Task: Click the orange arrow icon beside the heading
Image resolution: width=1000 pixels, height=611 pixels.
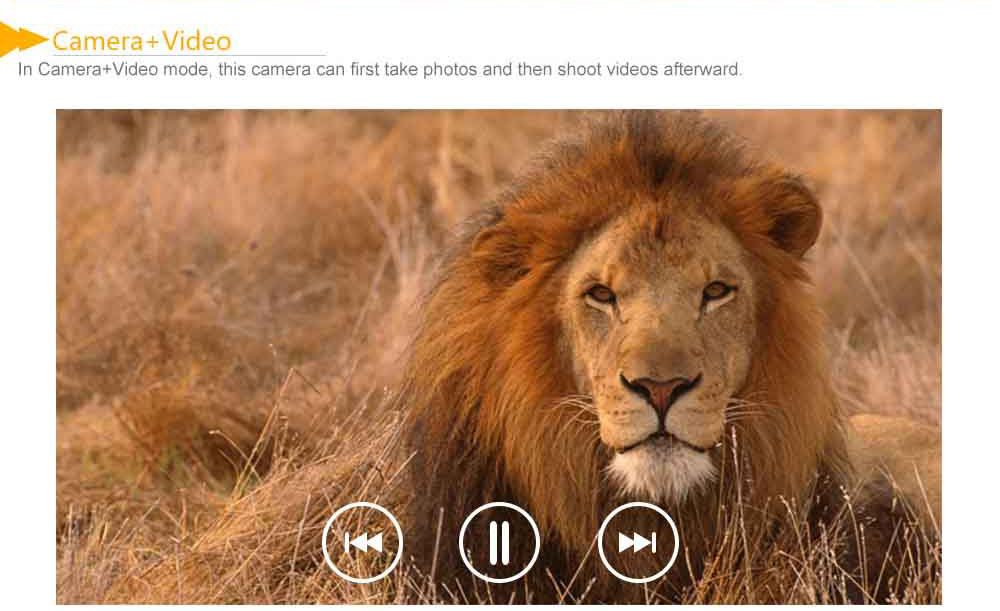Action: tap(23, 40)
